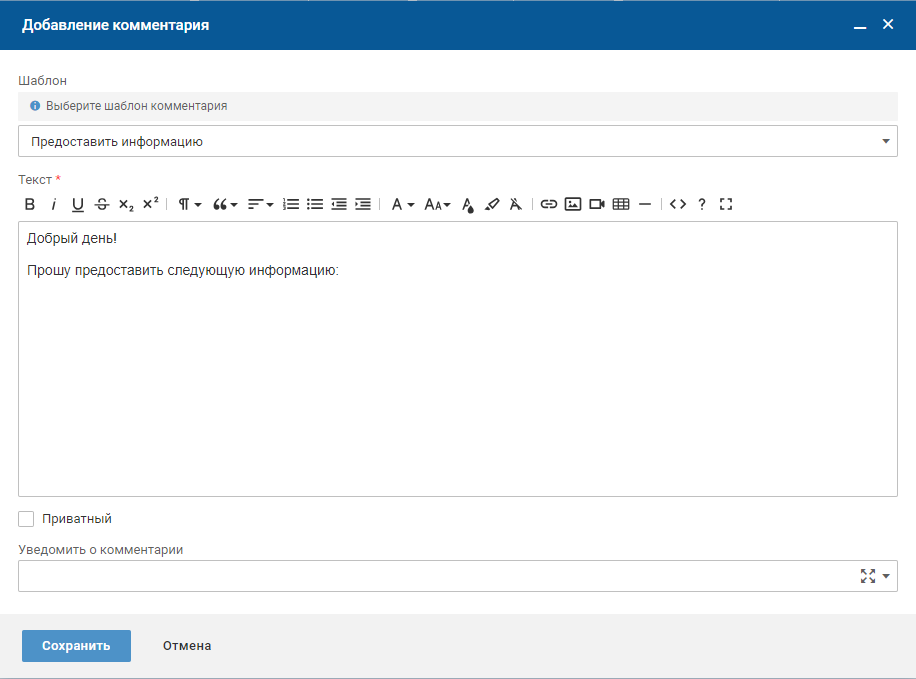Toggle superscript formatting
The height and width of the screenshot is (679, 916).
[x=150, y=204]
